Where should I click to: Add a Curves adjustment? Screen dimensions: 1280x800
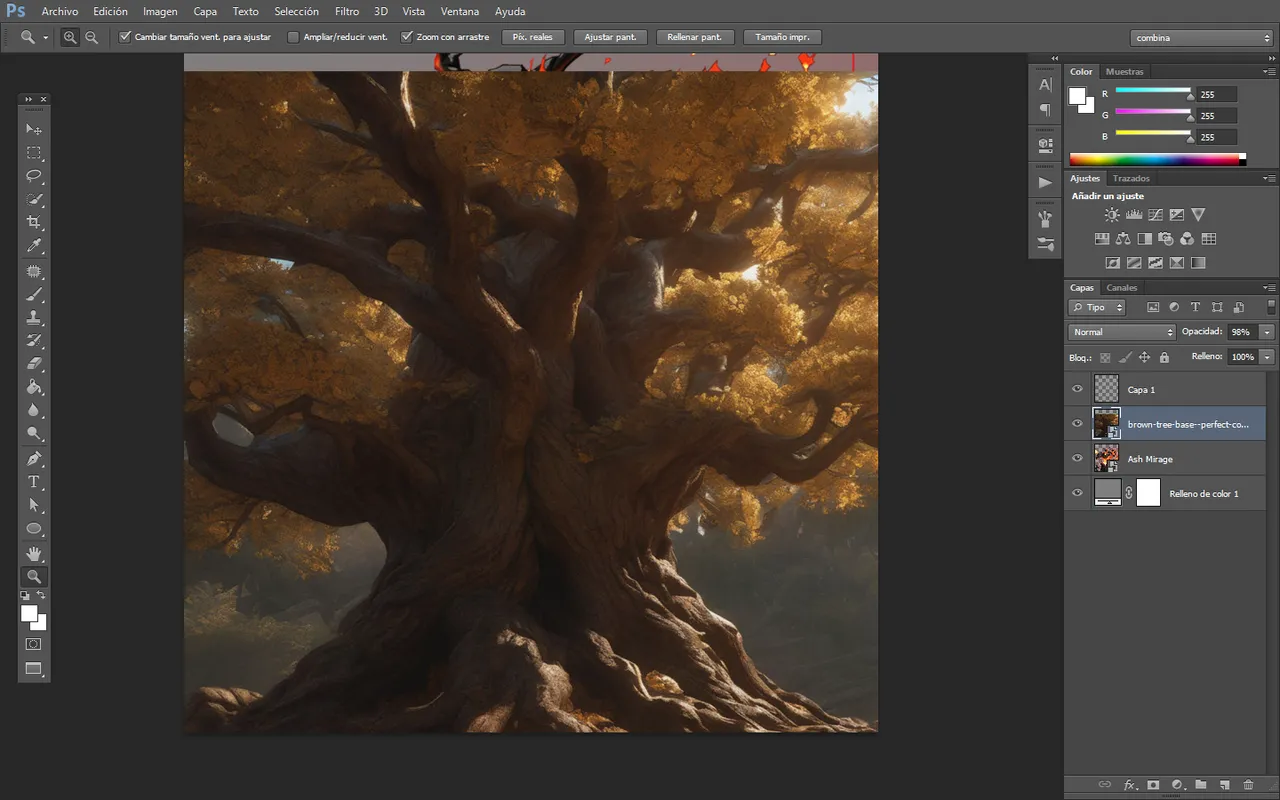(x=1155, y=215)
